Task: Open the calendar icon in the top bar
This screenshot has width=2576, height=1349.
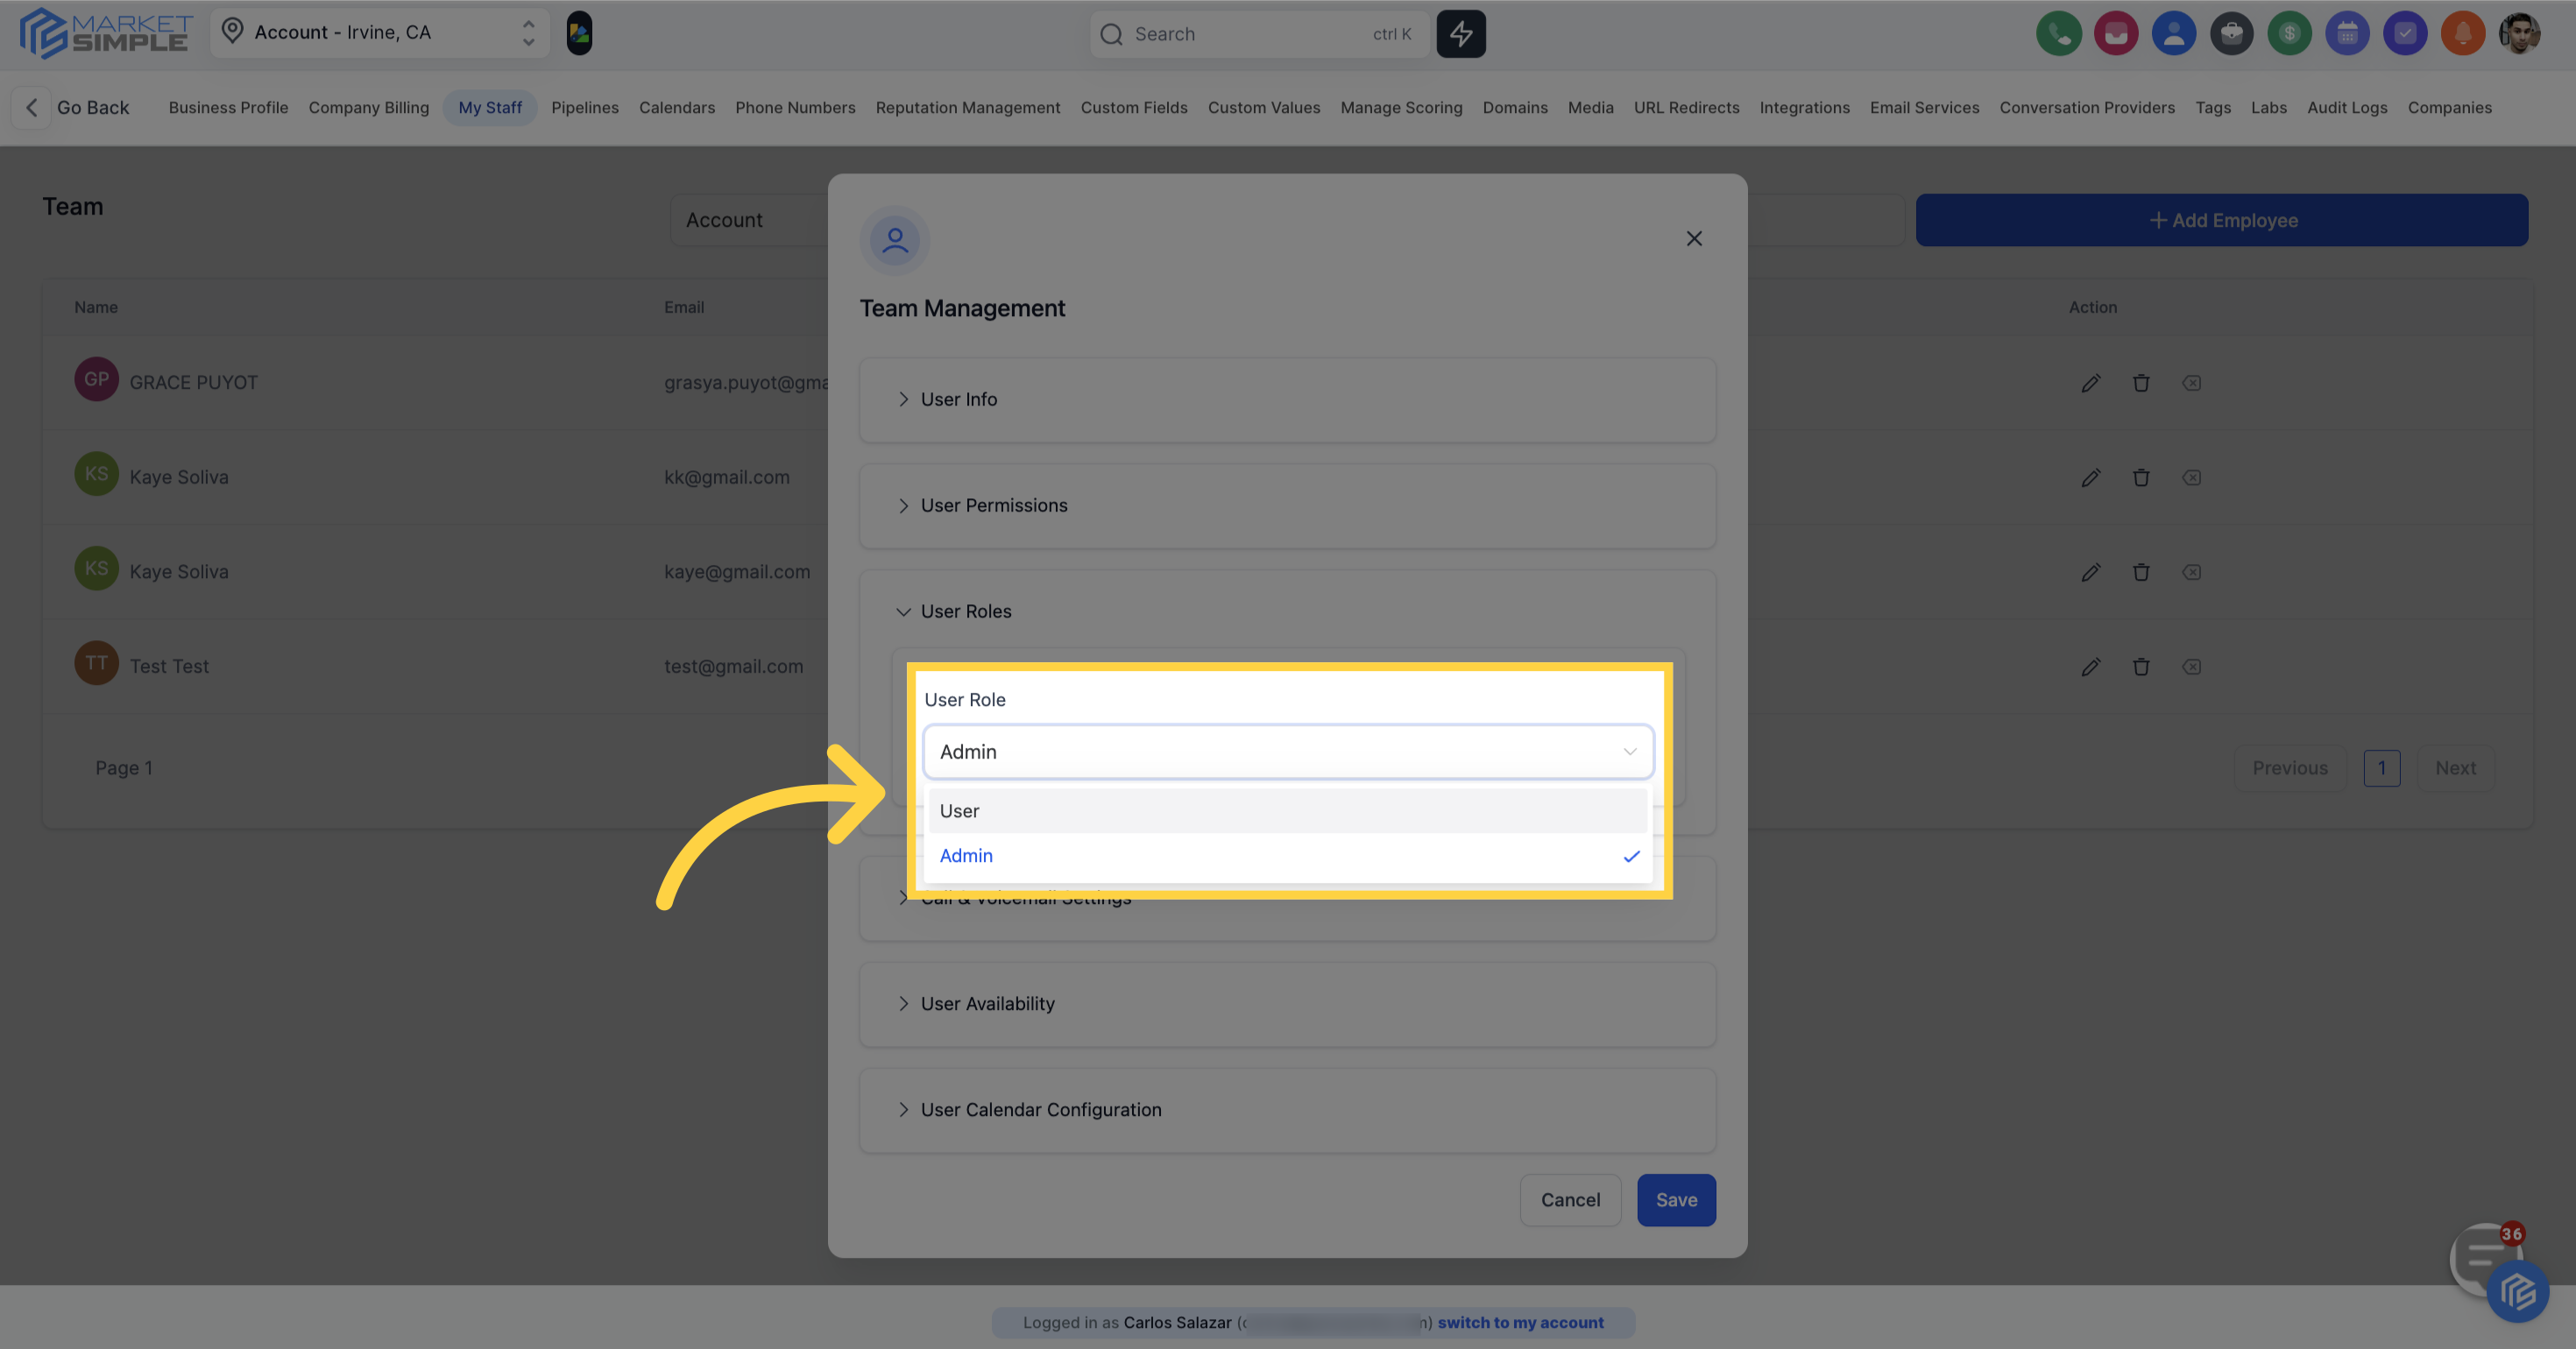Action: 2347,34
